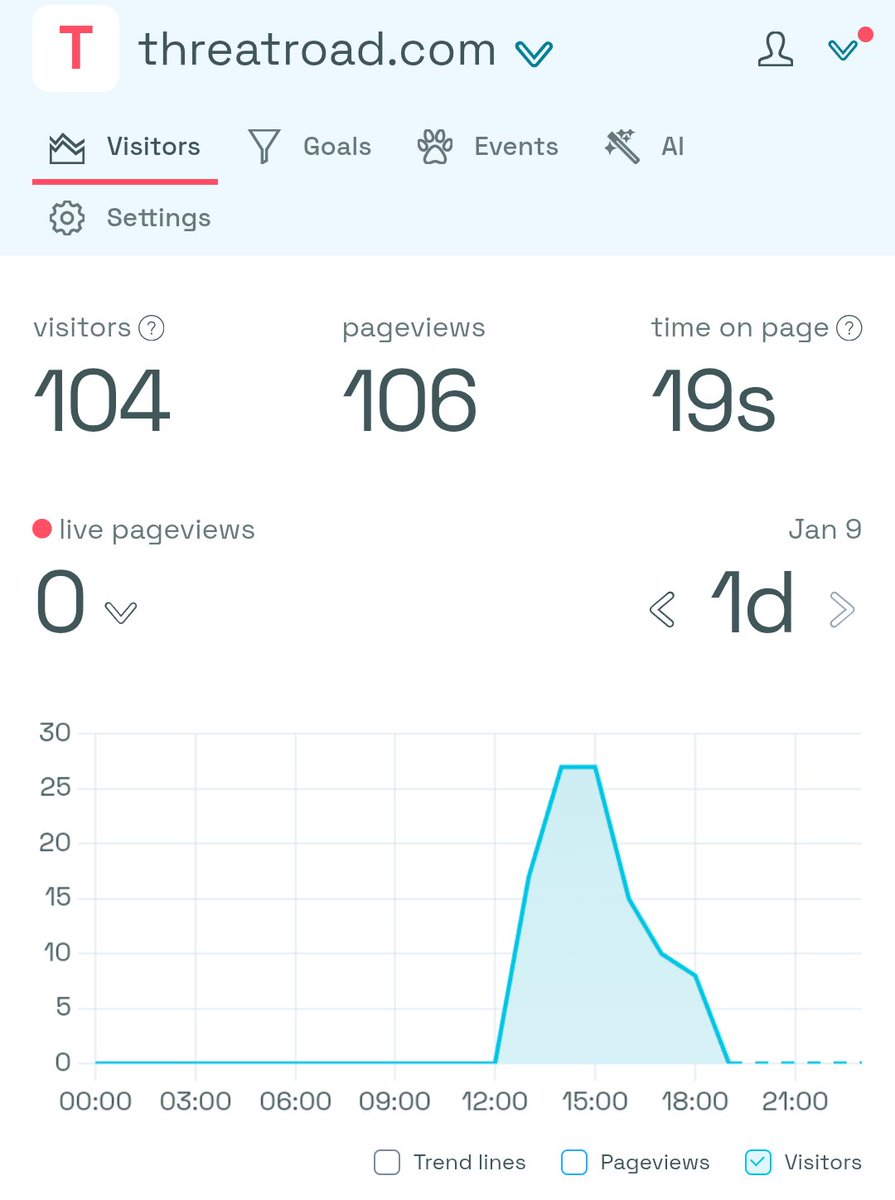895x1200 pixels.
Task: Open the 1d date range selector
Action: (x=752, y=604)
